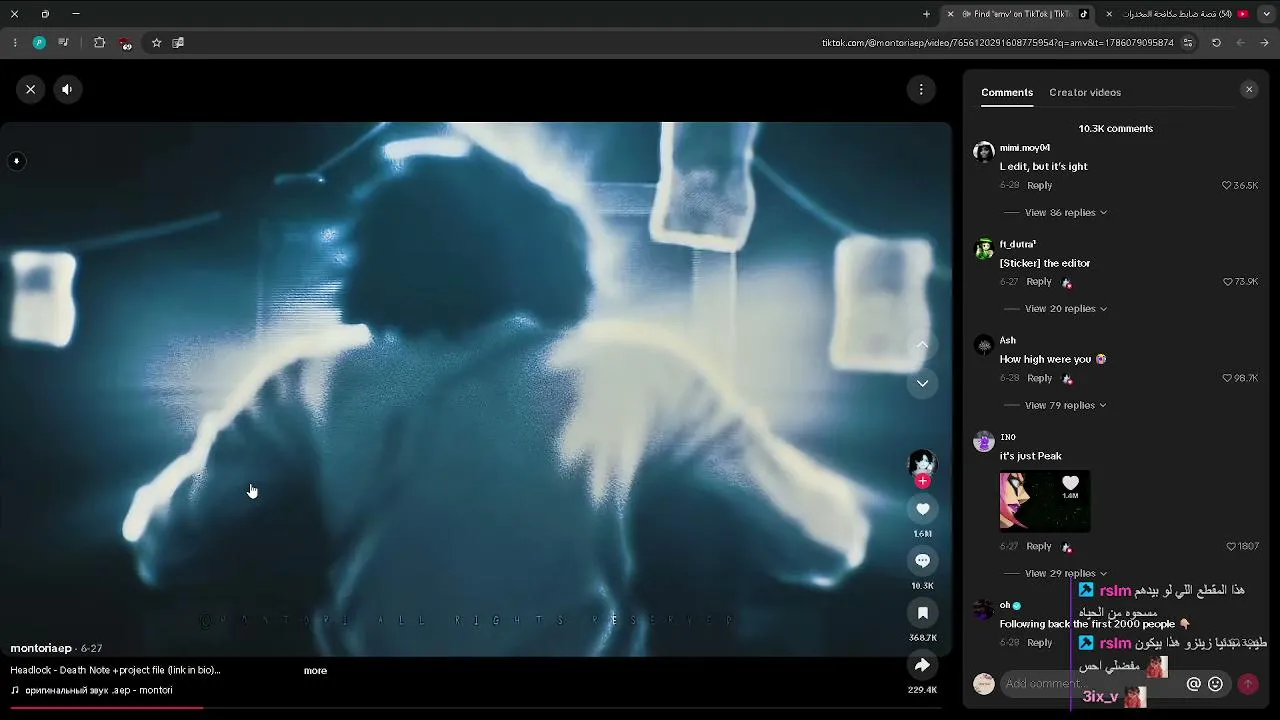Click the red extension icon in toolbar
Image resolution: width=1280 pixels, height=720 pixels.
[125, 43]
